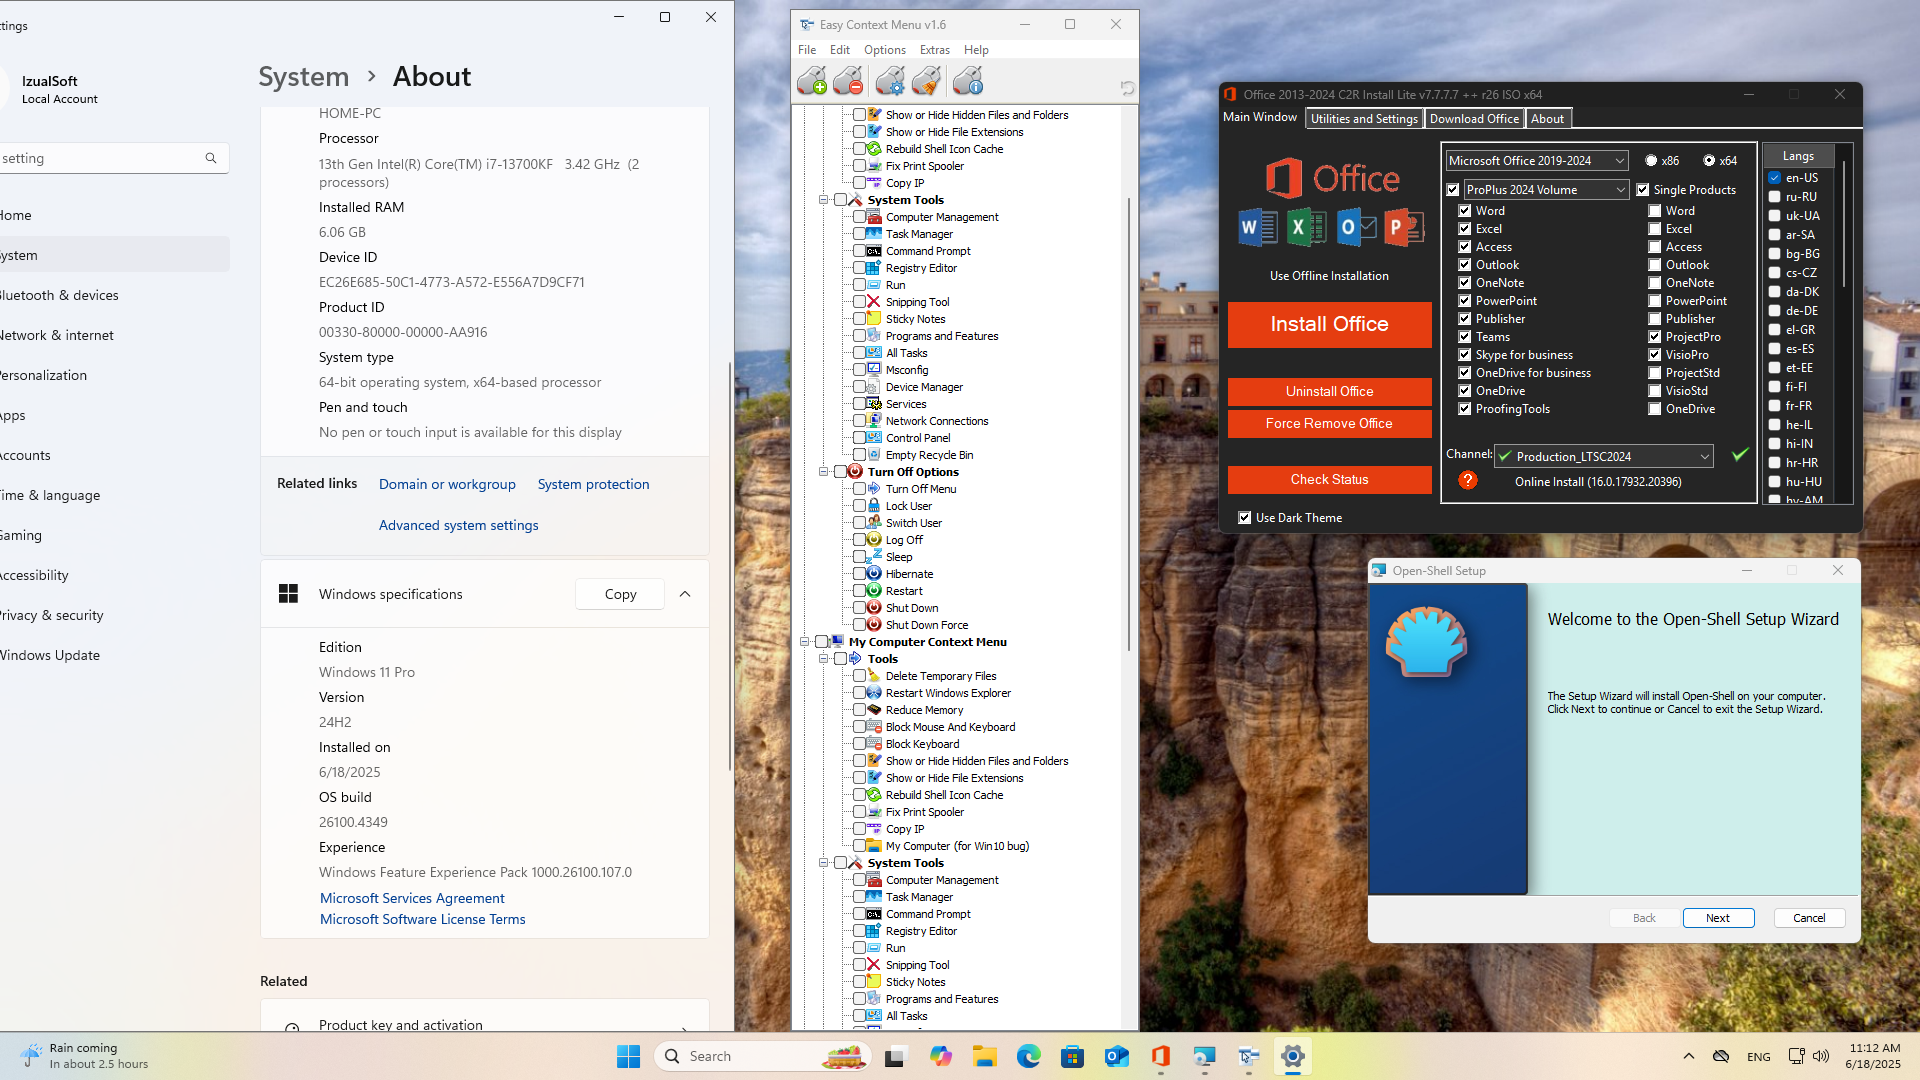The width and height of the screenshot is (1920, 1080).
Task: Switch to the Download Office tab
Action: (1474, 119)
